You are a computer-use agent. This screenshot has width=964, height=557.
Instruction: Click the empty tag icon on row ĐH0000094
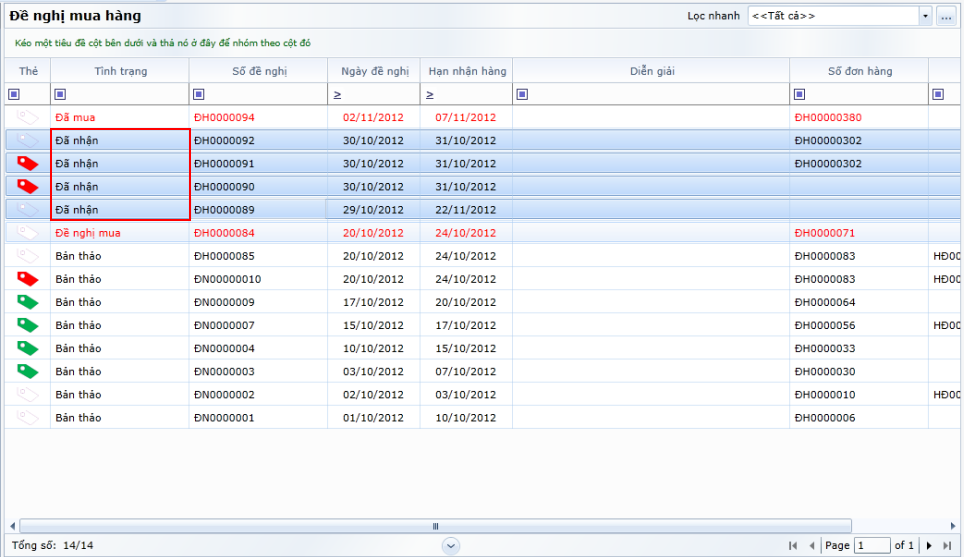pos(27,117)
